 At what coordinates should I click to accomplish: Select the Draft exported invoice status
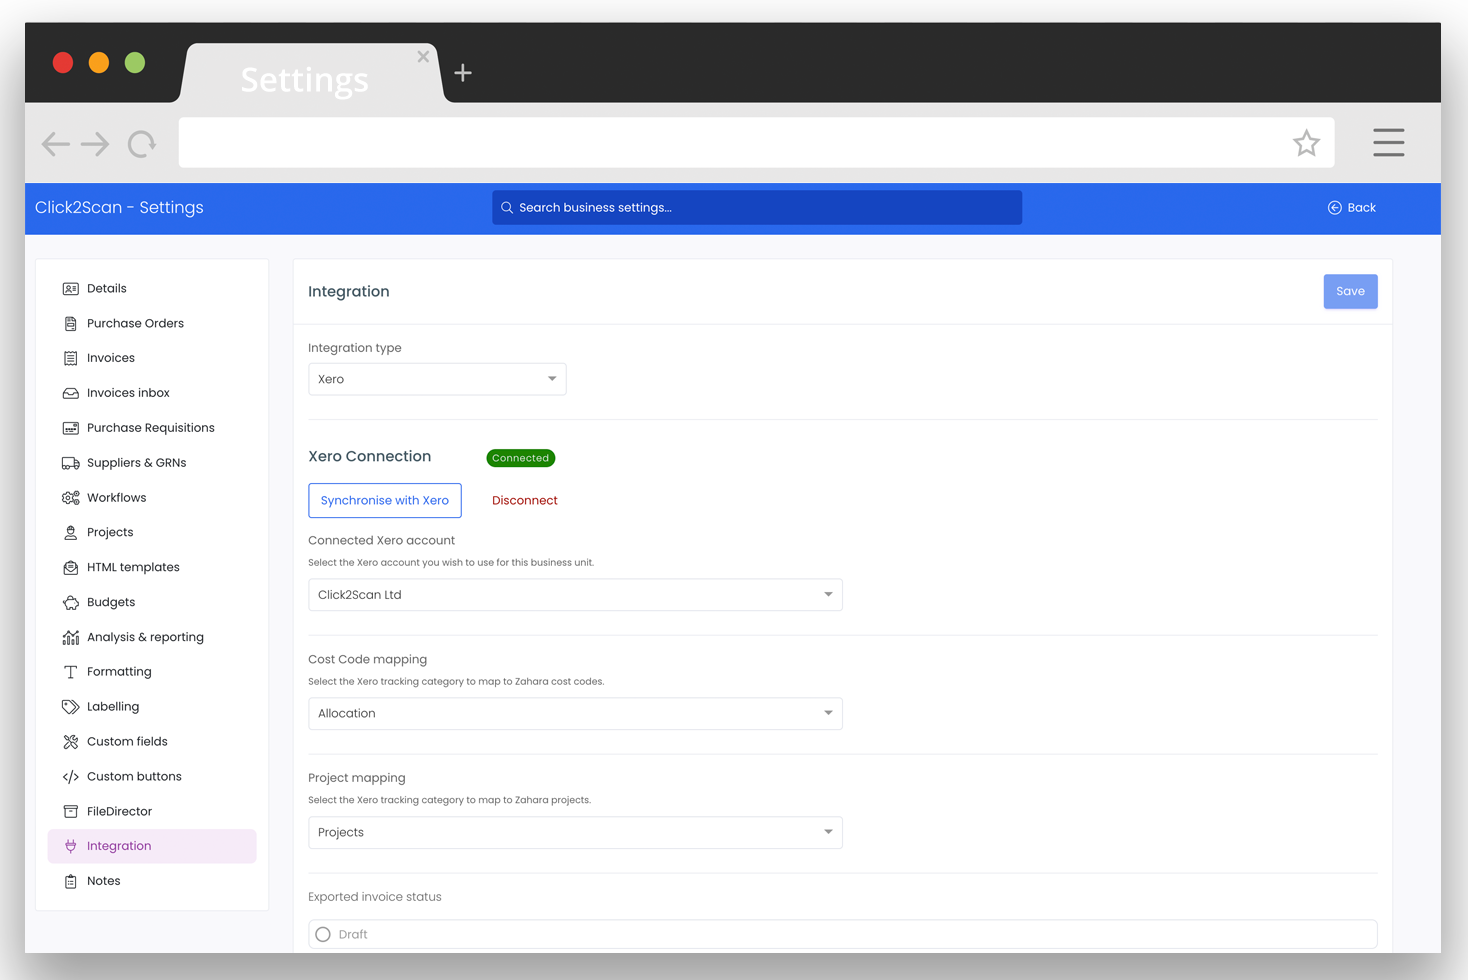point(322,933)
